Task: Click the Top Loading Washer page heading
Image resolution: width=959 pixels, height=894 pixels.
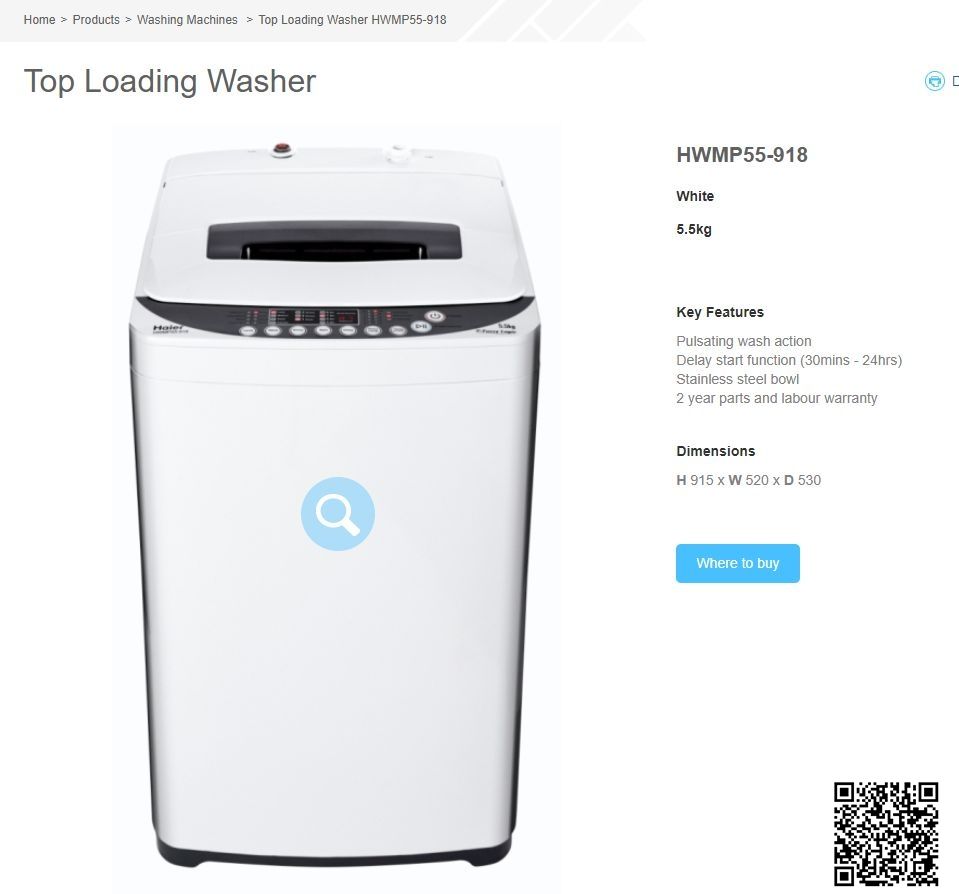Action: 170,81
